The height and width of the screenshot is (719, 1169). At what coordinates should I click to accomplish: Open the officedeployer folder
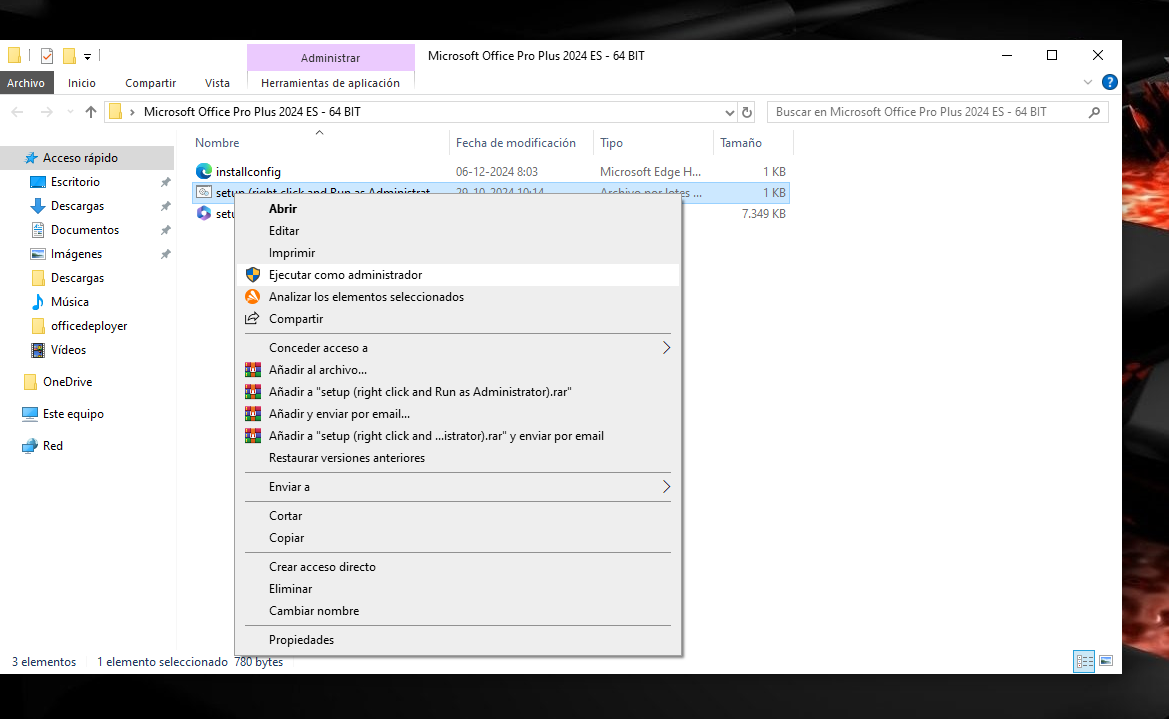89,326
